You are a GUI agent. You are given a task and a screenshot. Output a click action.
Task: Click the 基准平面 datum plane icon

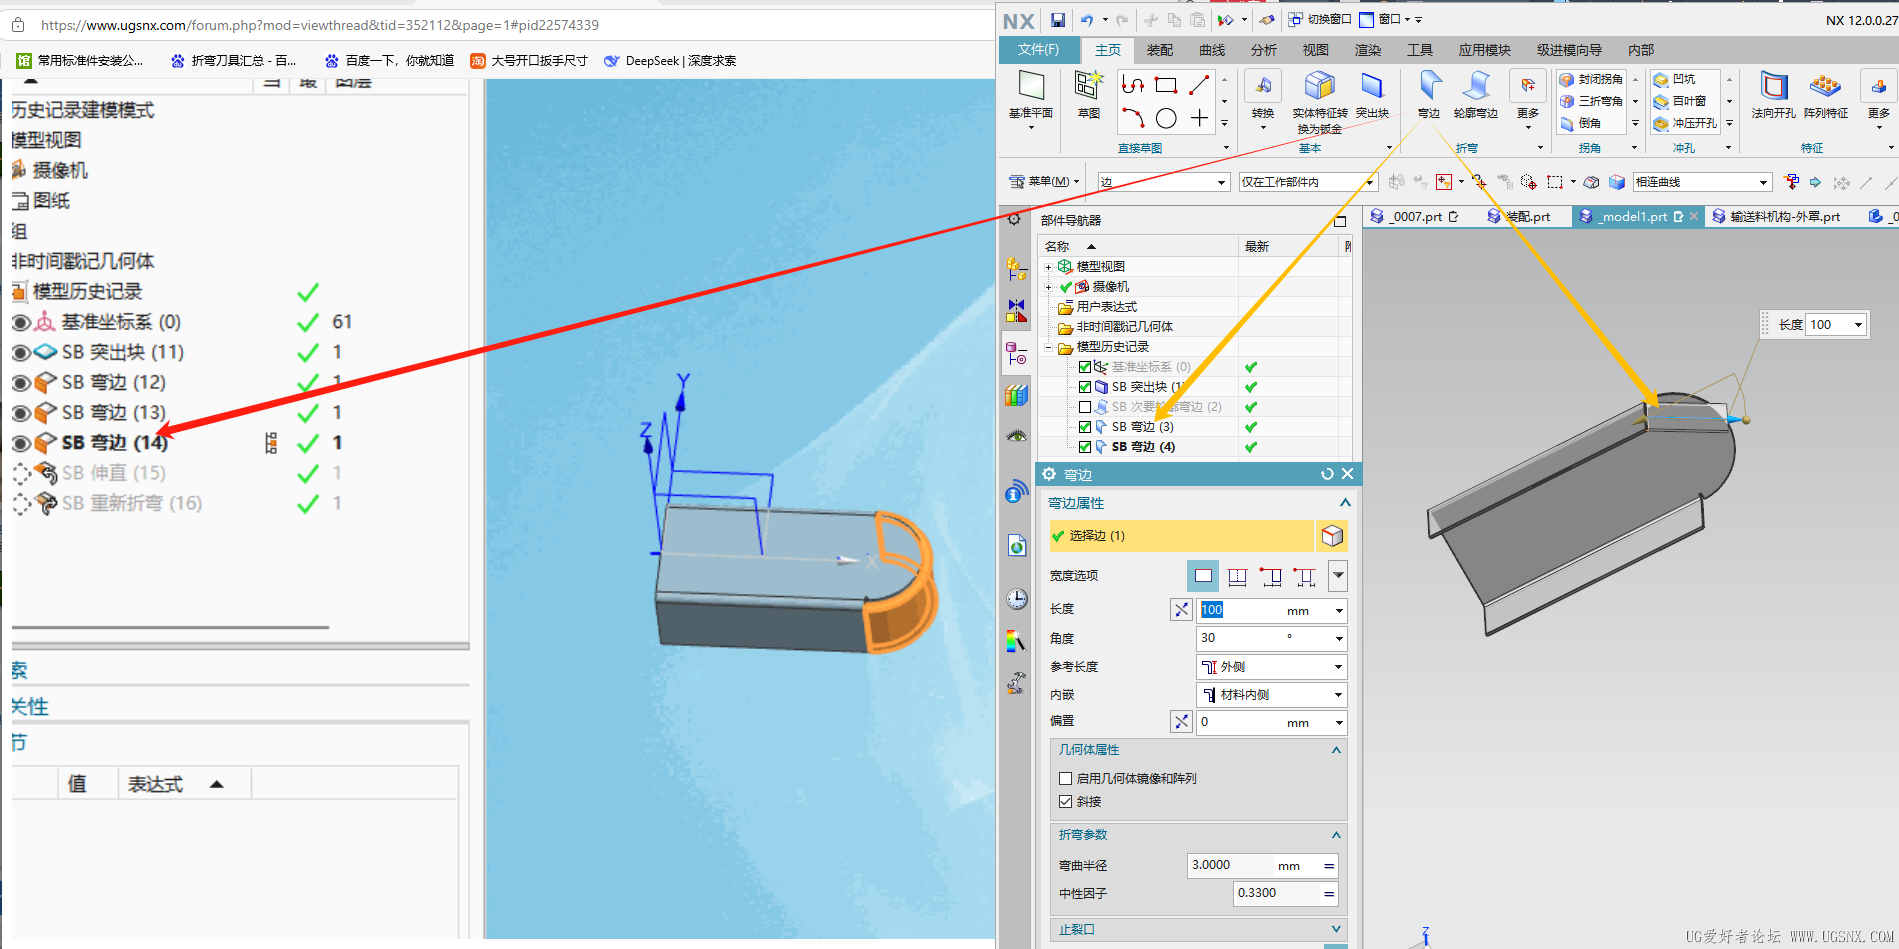[1030, 92]
